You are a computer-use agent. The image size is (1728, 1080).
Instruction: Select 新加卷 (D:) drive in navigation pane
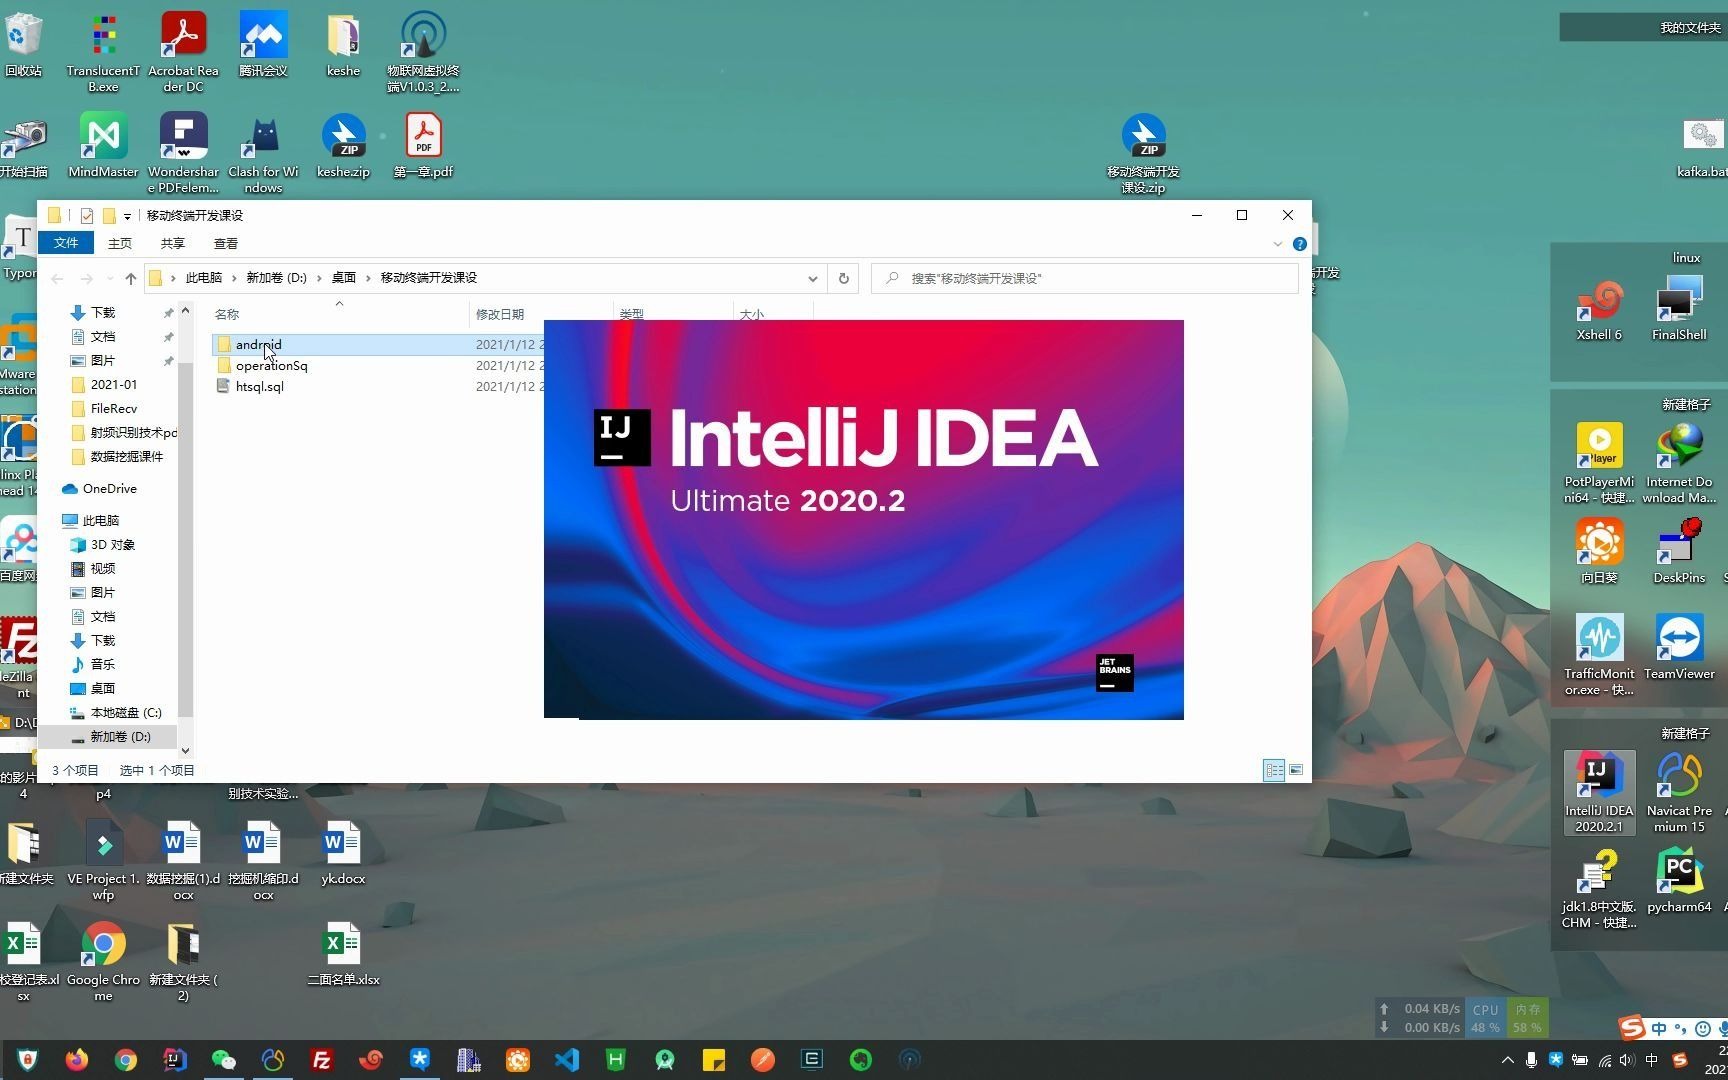[x=120, y=737]
